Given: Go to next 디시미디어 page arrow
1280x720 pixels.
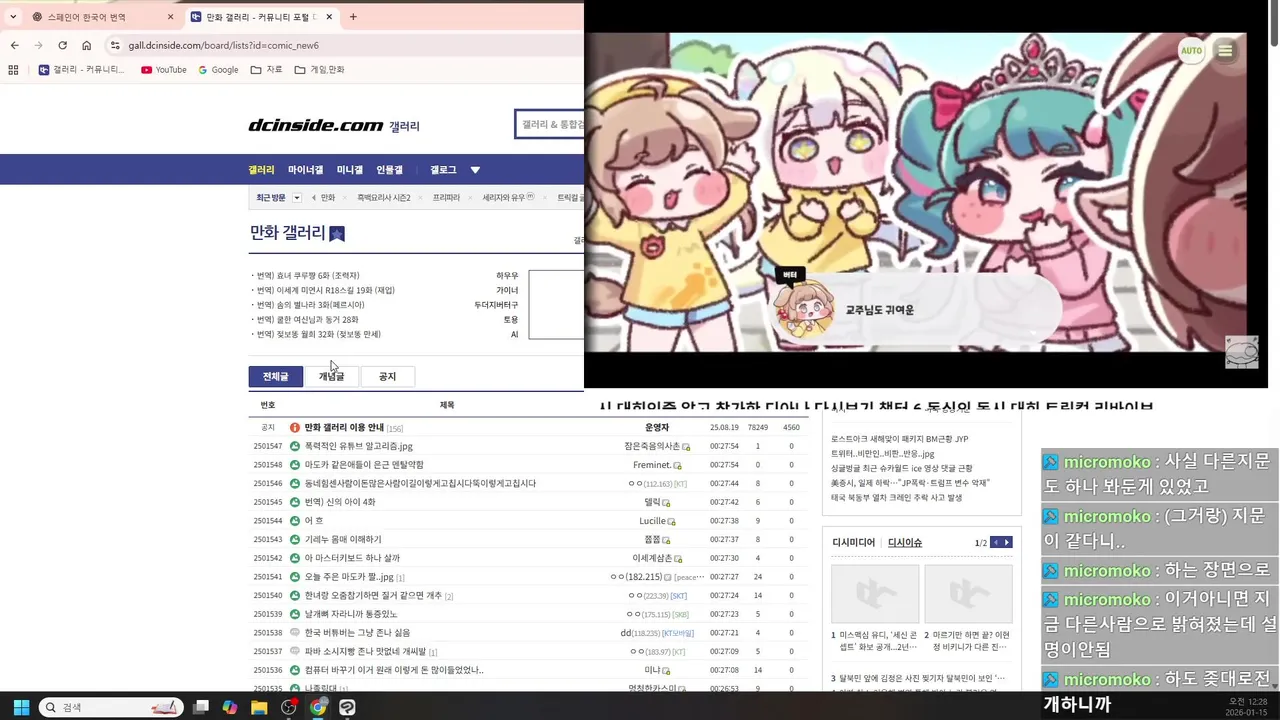Looking at the screenshot, I should (x=1007, y=542).
